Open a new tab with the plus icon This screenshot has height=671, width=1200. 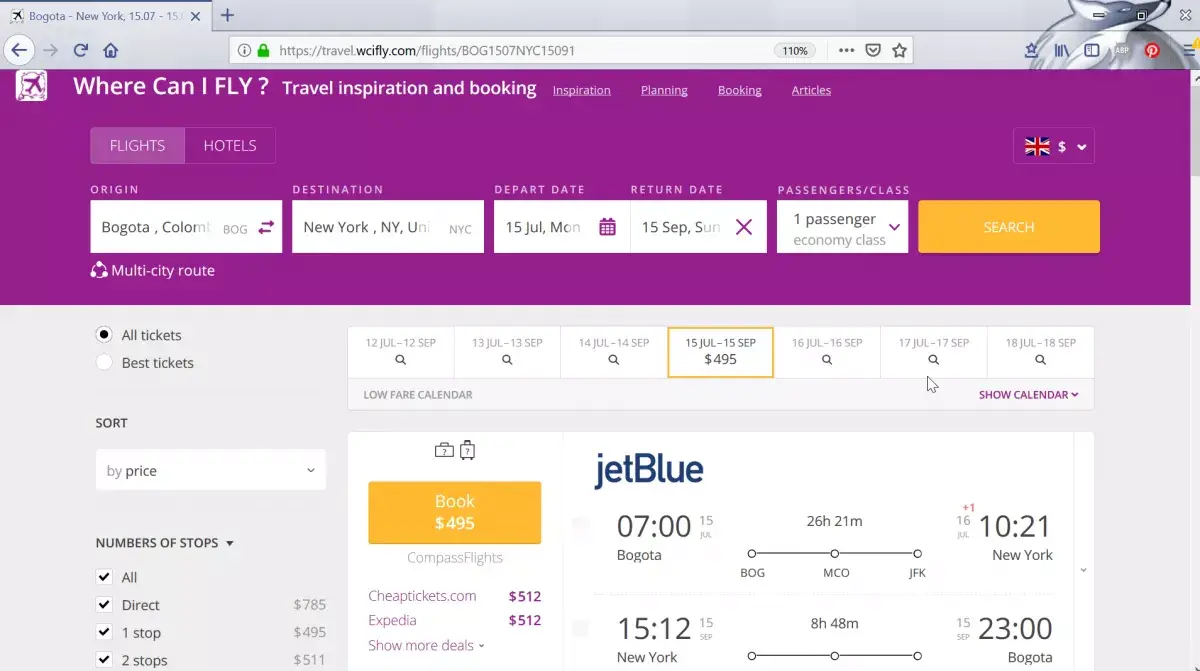(228, 15)
